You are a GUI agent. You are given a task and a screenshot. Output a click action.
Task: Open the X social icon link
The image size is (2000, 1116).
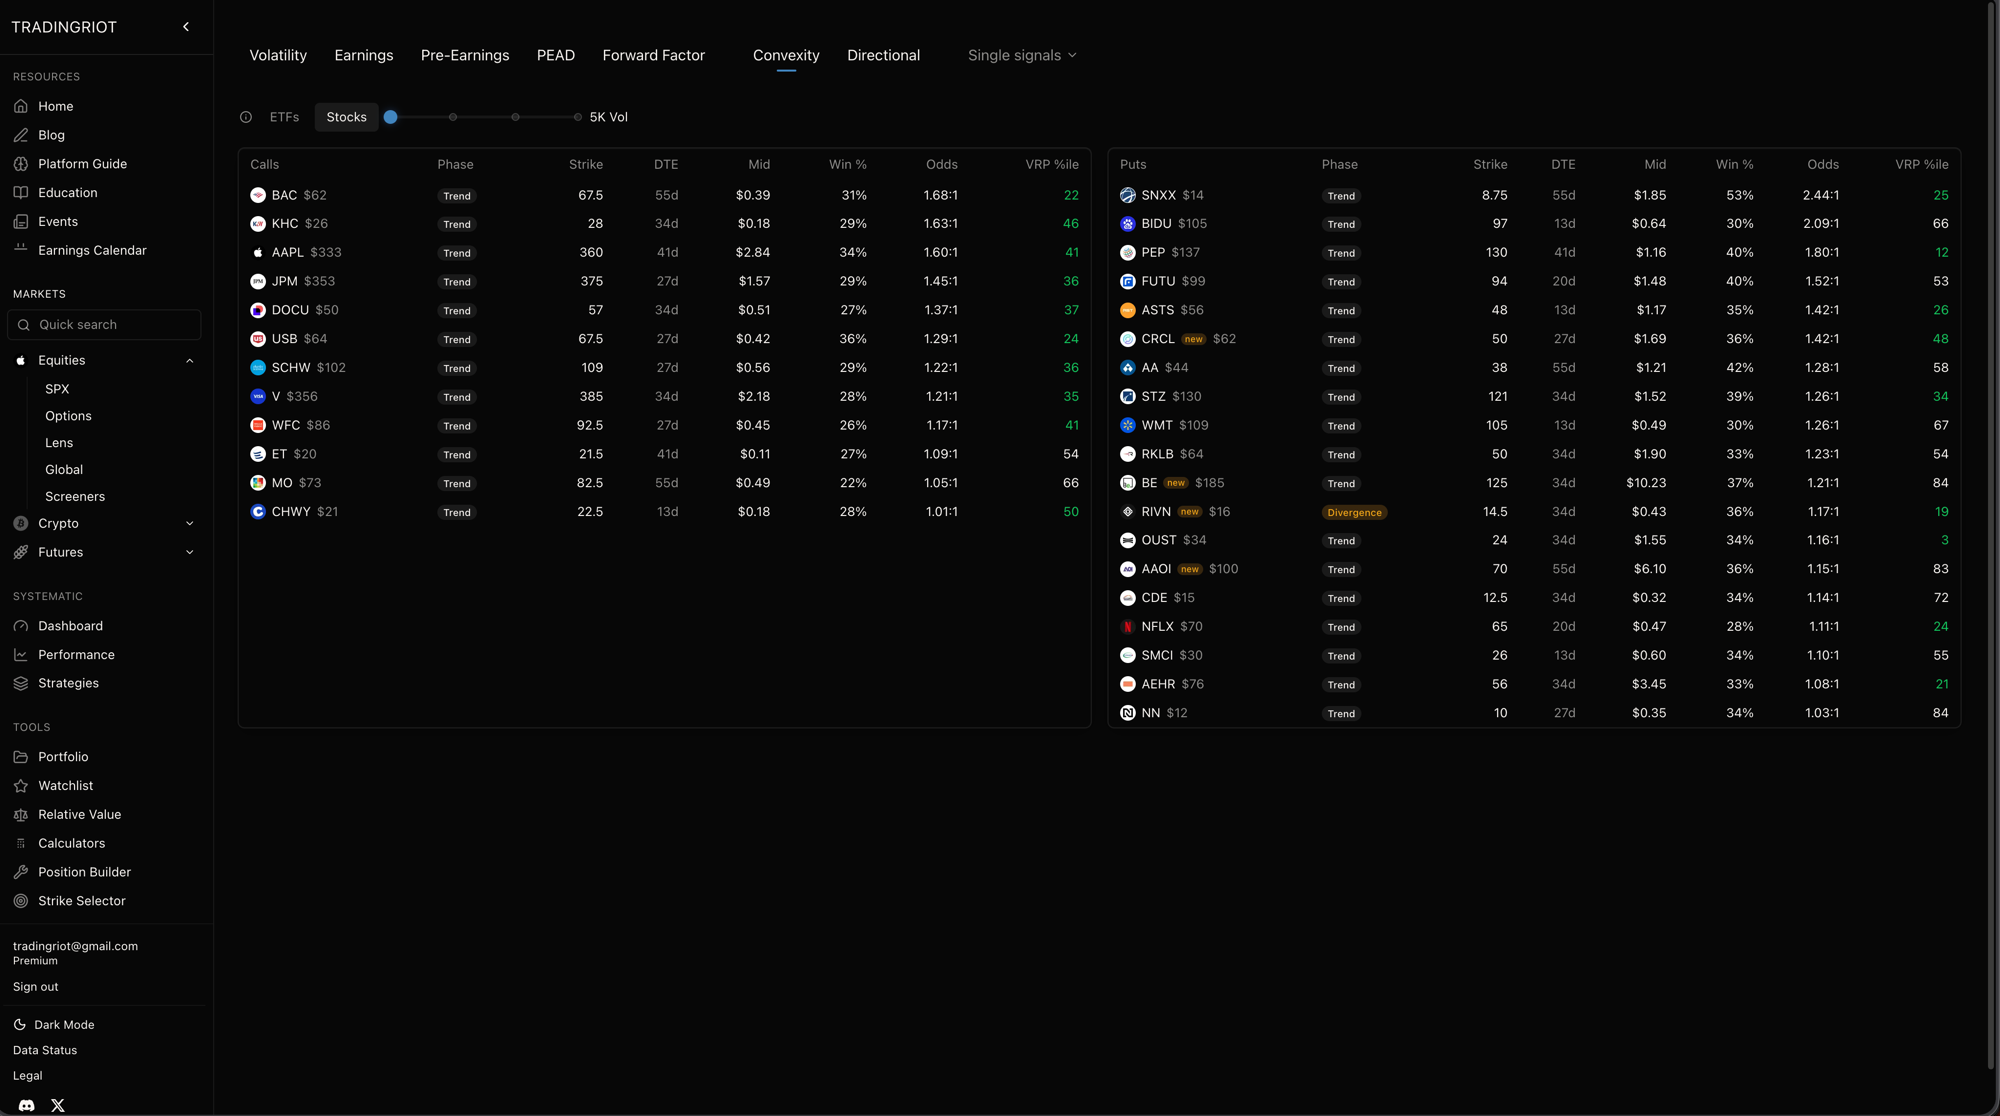tap(58, 1105)
